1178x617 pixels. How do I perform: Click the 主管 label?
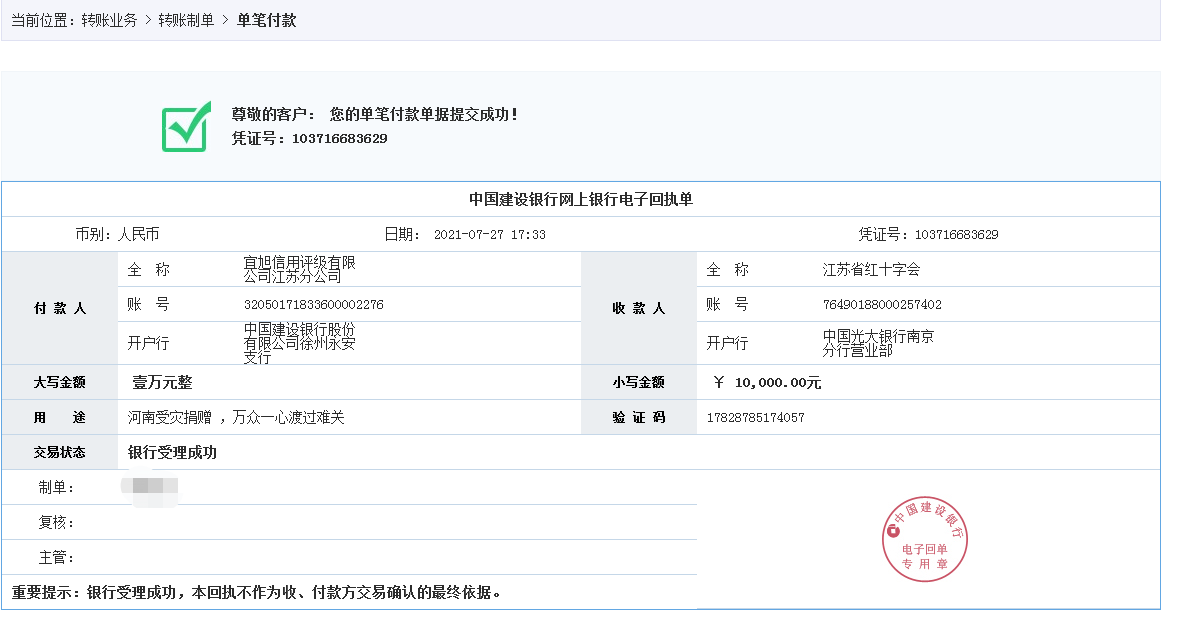click(56, 558)
